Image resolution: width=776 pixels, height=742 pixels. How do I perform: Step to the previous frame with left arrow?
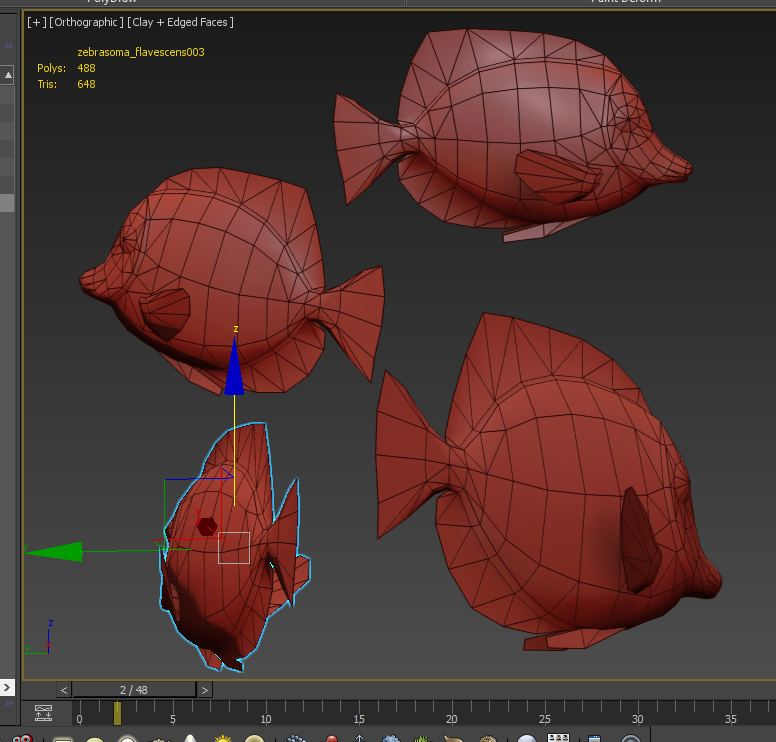64,690
